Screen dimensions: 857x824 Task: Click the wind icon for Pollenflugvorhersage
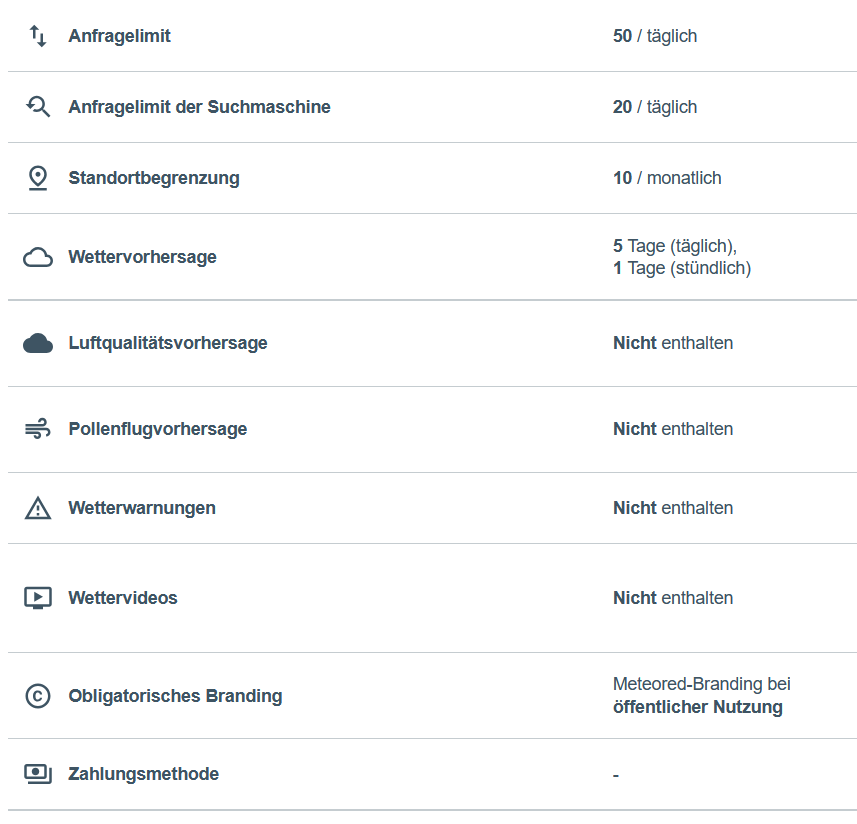coord(38,429)
